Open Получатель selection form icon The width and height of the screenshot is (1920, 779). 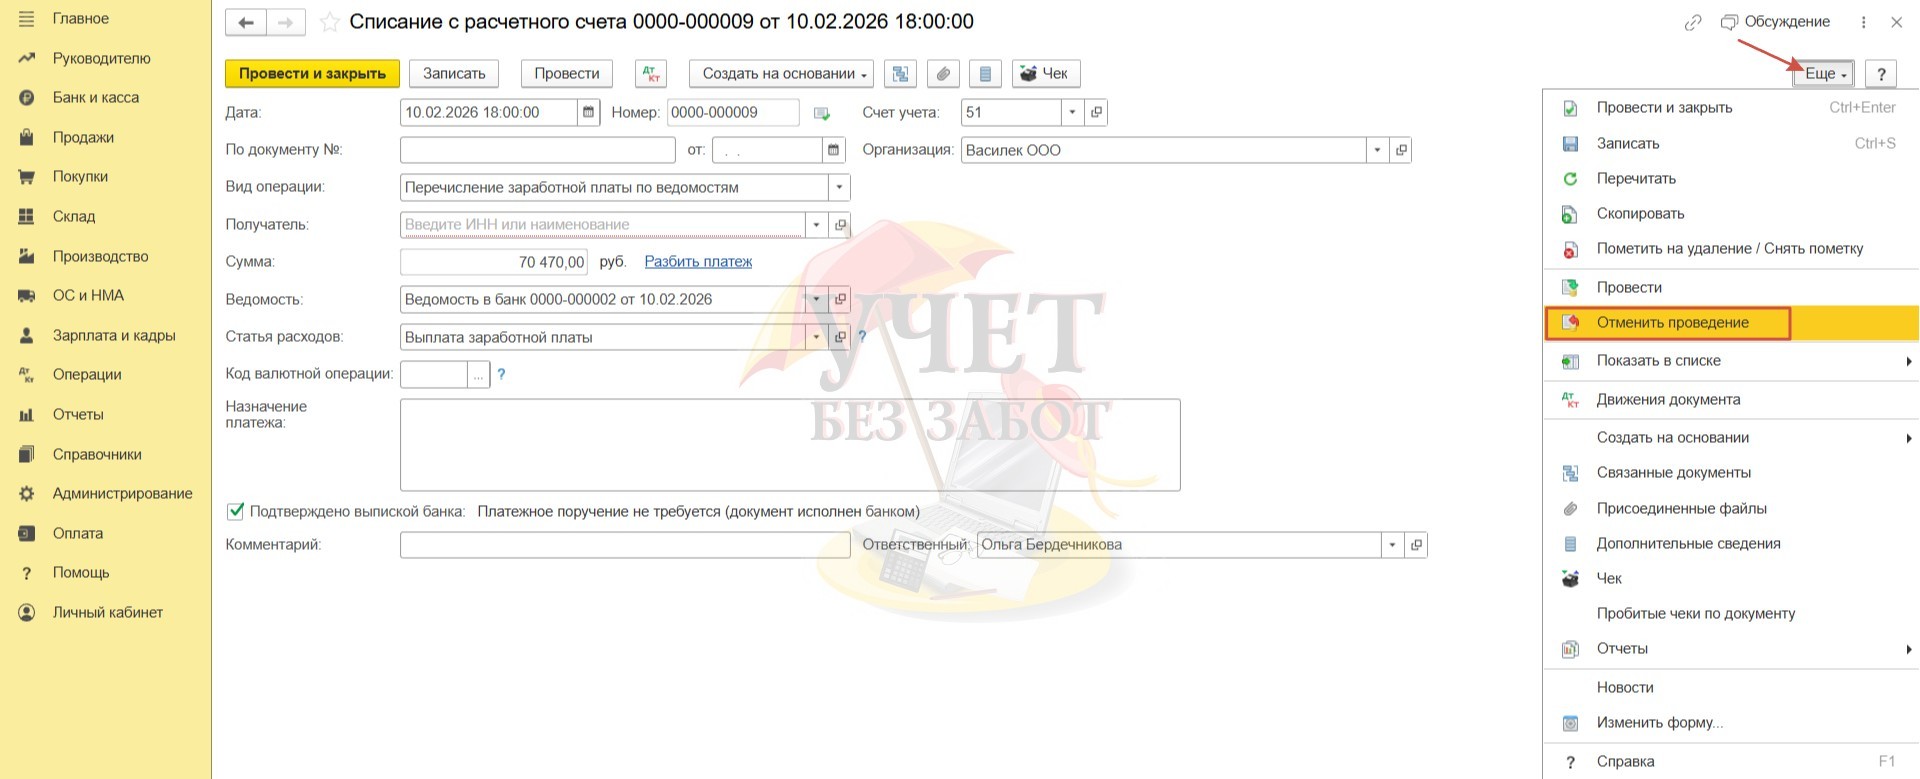840,225
